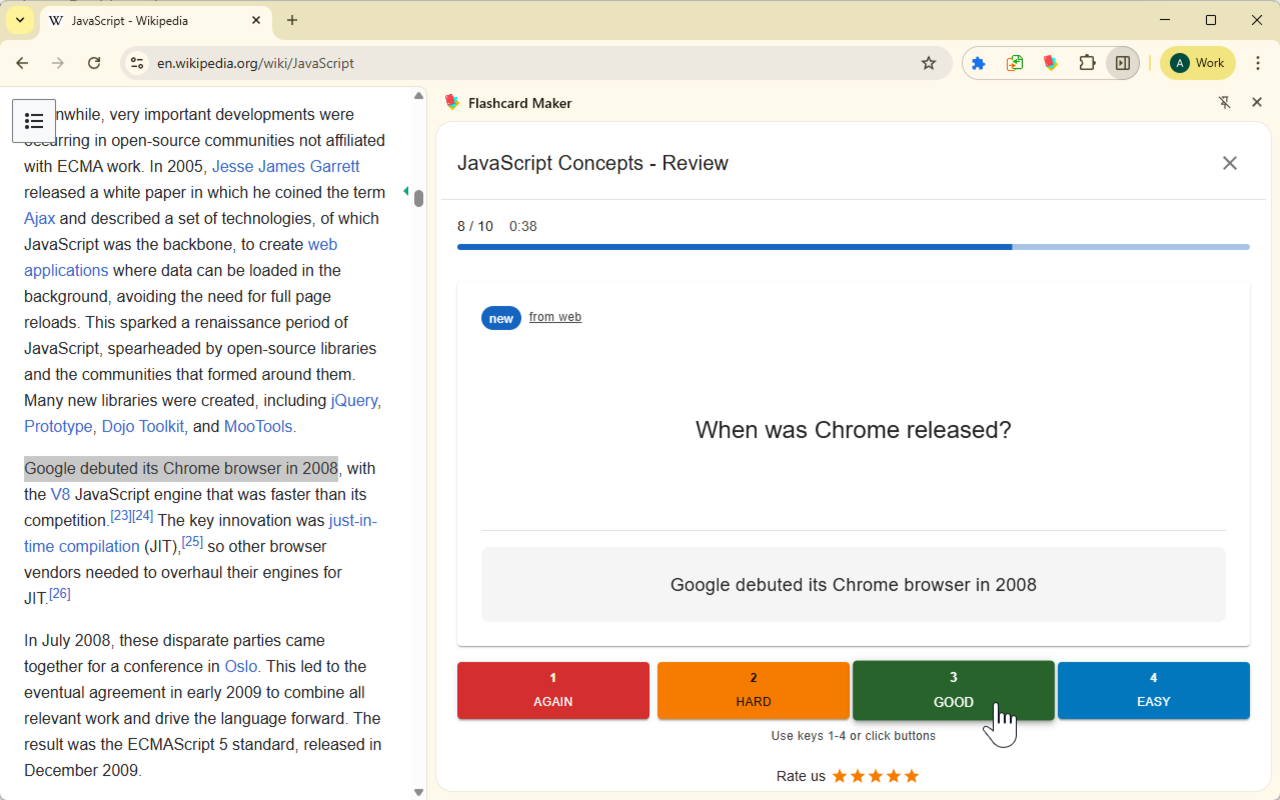This screenshot has height=800, width=1280.
Task: Bookmark this page with the star icon
Action: click(928, 63)
